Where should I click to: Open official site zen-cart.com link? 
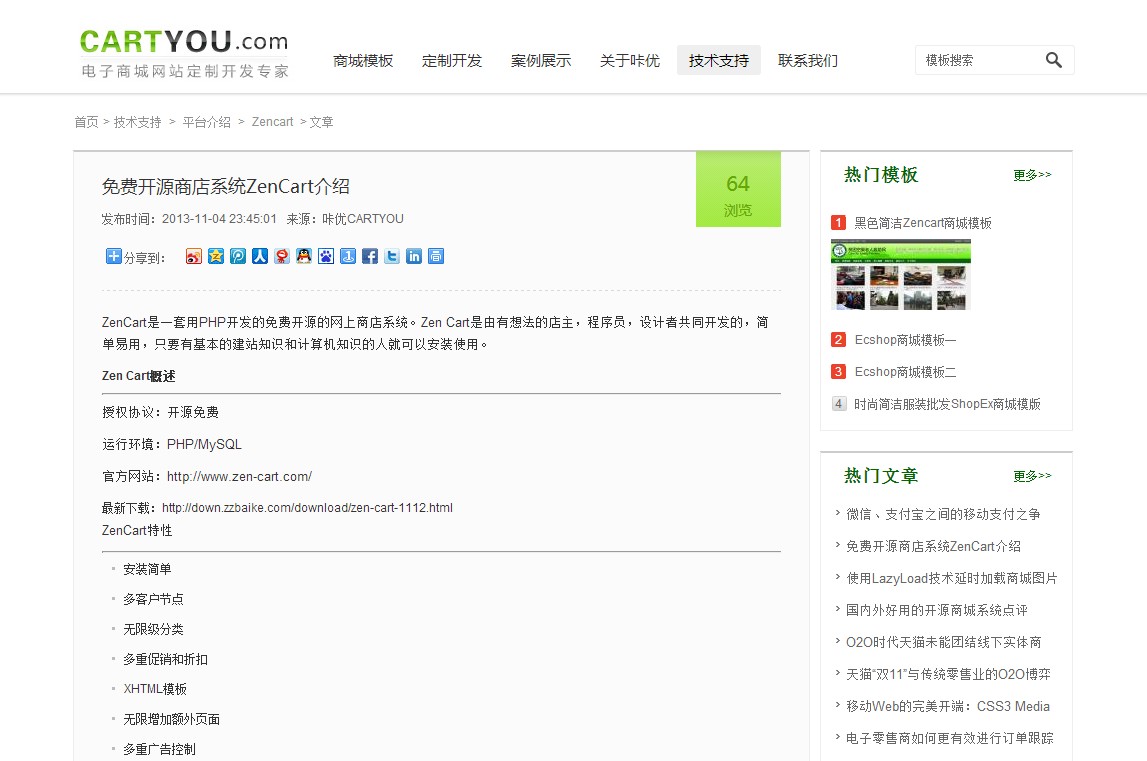pos(239,476)
